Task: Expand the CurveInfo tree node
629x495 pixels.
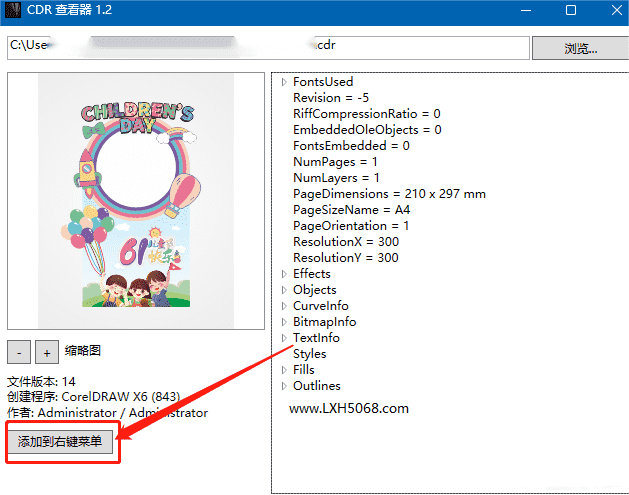Action: pos(284,306)
